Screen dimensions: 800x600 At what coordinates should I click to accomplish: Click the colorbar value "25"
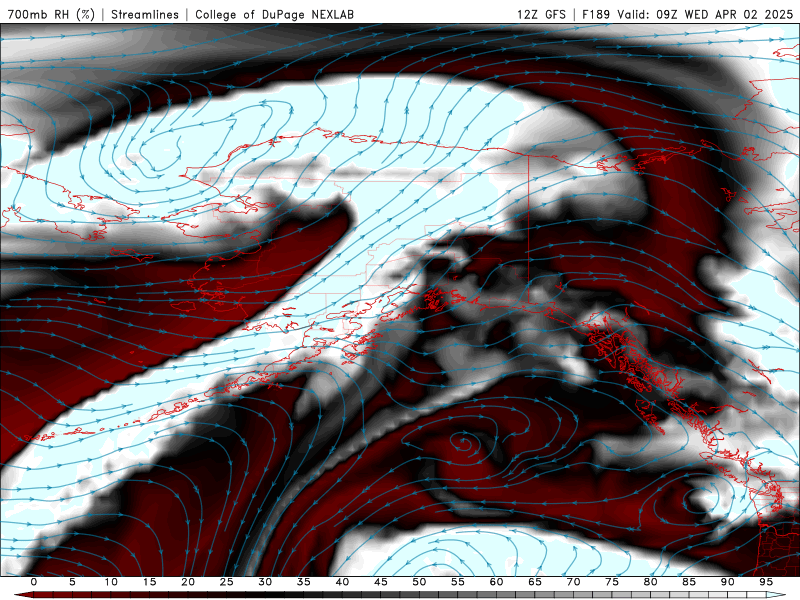[x=227, y=582]
